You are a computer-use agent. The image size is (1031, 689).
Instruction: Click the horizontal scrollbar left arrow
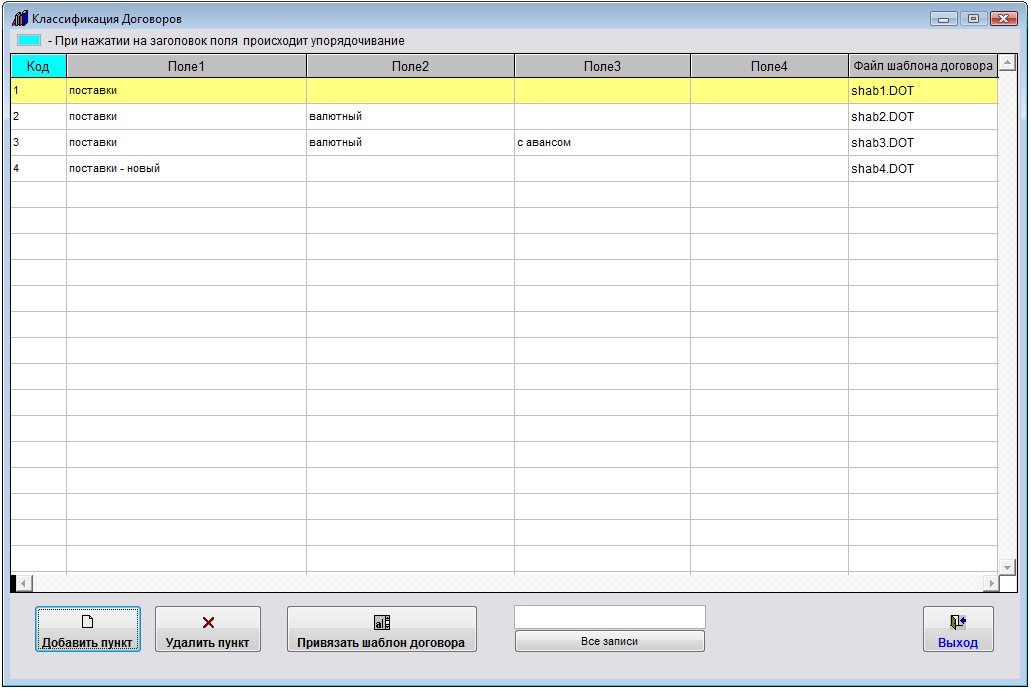[24, 583]
